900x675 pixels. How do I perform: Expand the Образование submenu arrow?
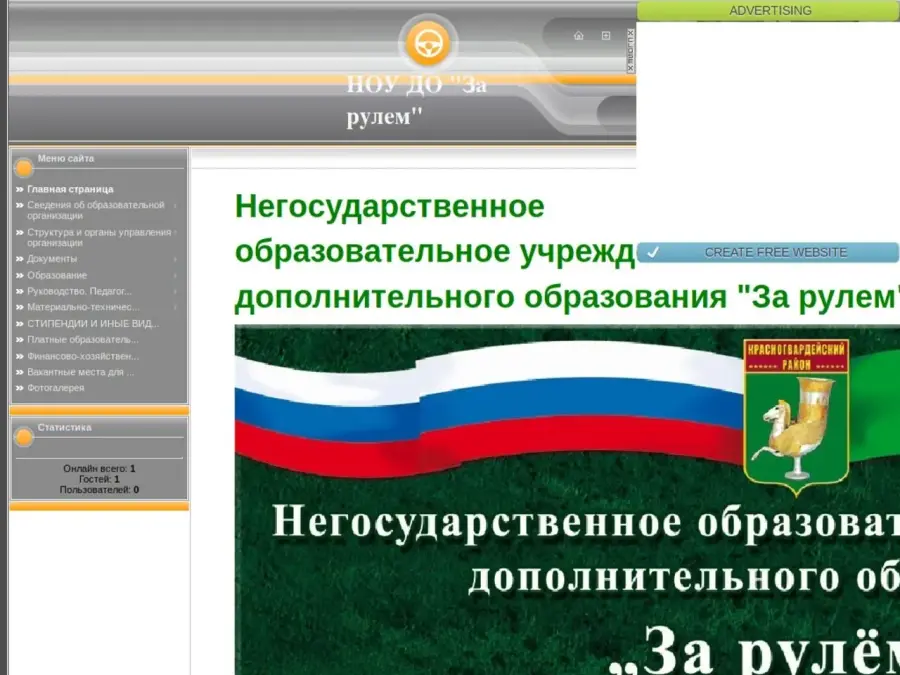[175, 275]
